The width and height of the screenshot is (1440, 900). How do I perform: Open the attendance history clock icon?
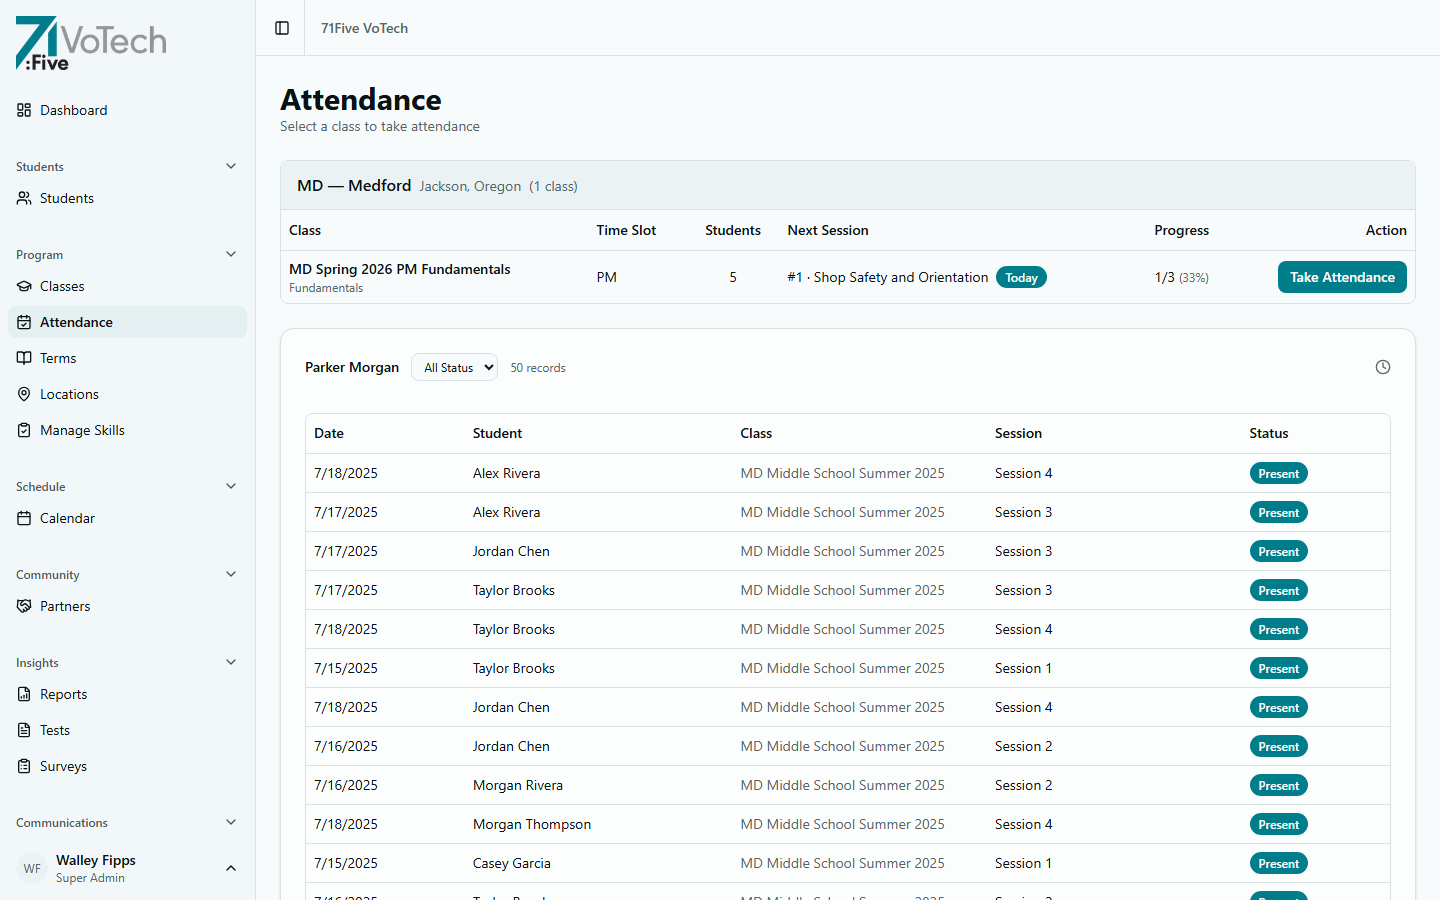coord(1383,367)
